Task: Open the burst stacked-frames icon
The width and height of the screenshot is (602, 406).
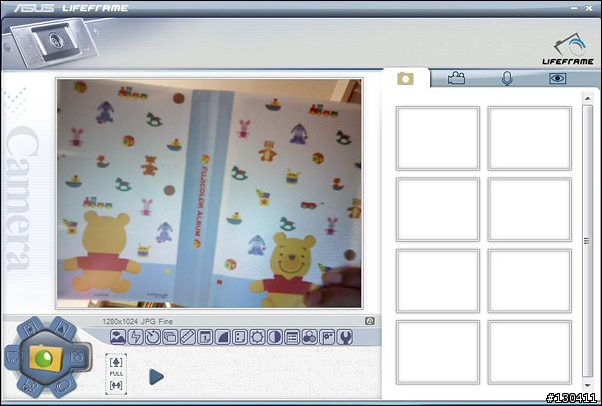Action: click(x=170, y=337)
